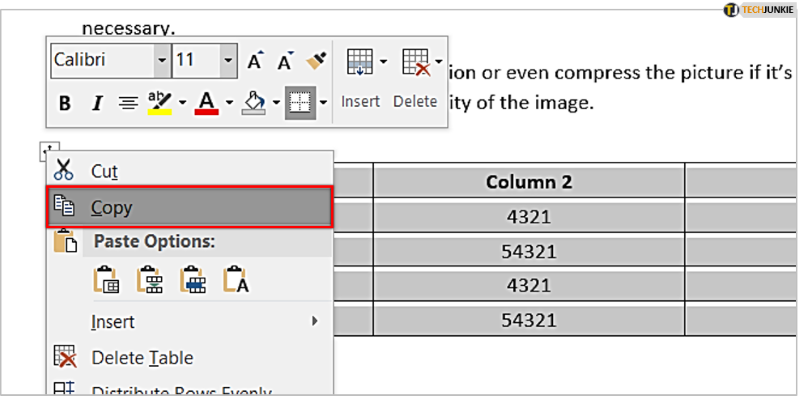
Task: Click the word necessary in the document
Action: tap(129, 29)
